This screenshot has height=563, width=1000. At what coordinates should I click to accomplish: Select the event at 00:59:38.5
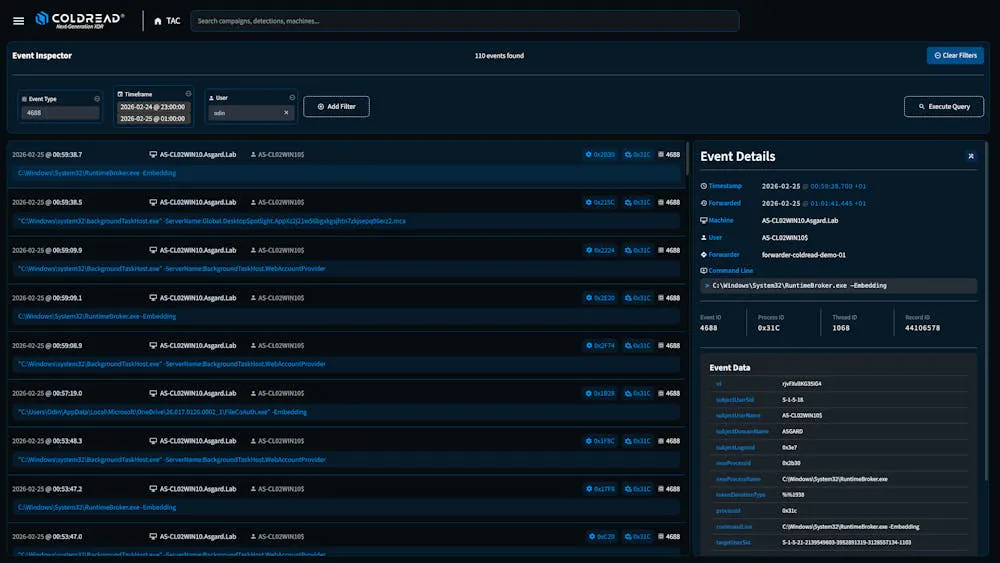(x=346, y=212)
